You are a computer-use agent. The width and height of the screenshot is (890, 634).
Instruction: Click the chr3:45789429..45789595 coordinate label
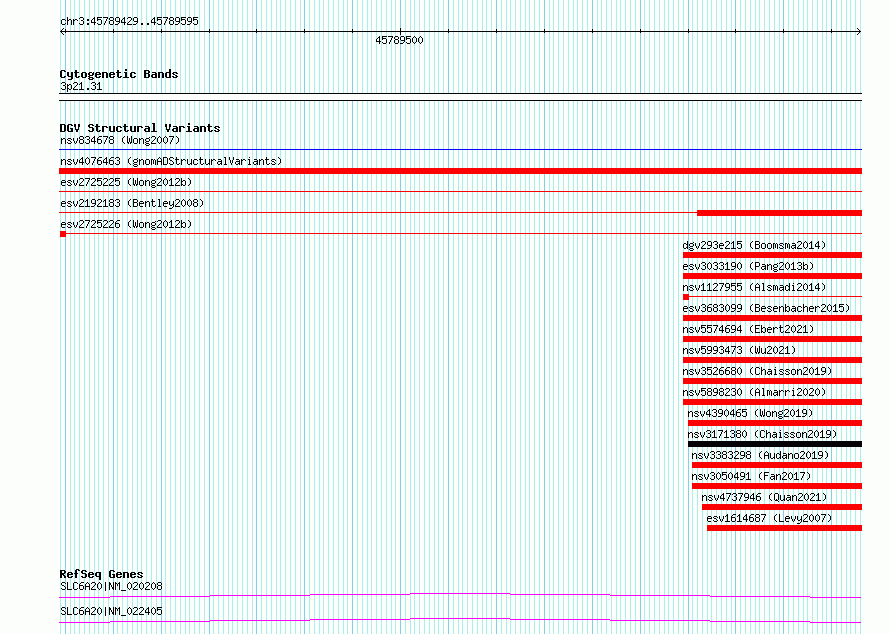[129, 21]
